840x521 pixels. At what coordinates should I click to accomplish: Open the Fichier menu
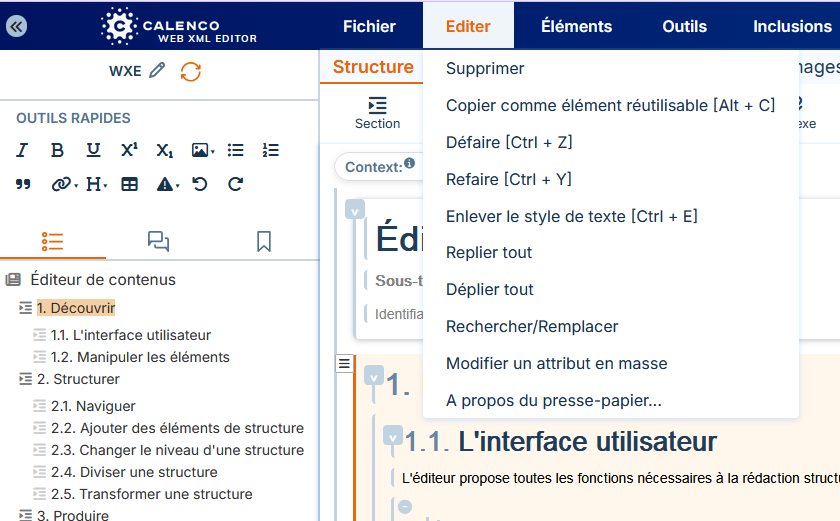(369, 26)
